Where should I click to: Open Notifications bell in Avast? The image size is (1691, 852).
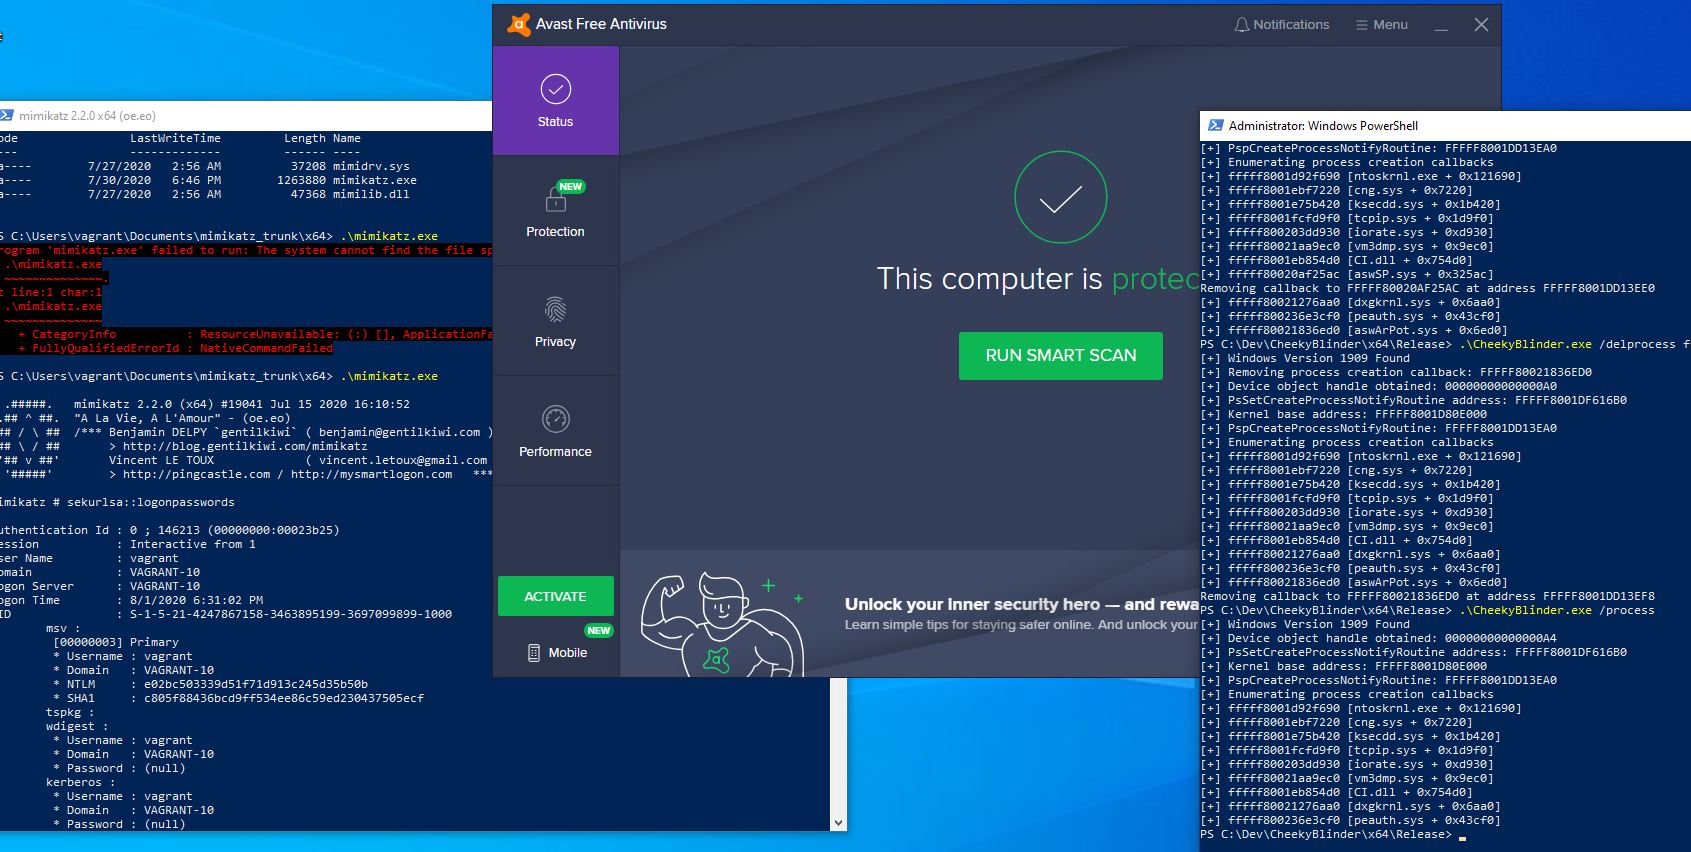coord(1281,24)
